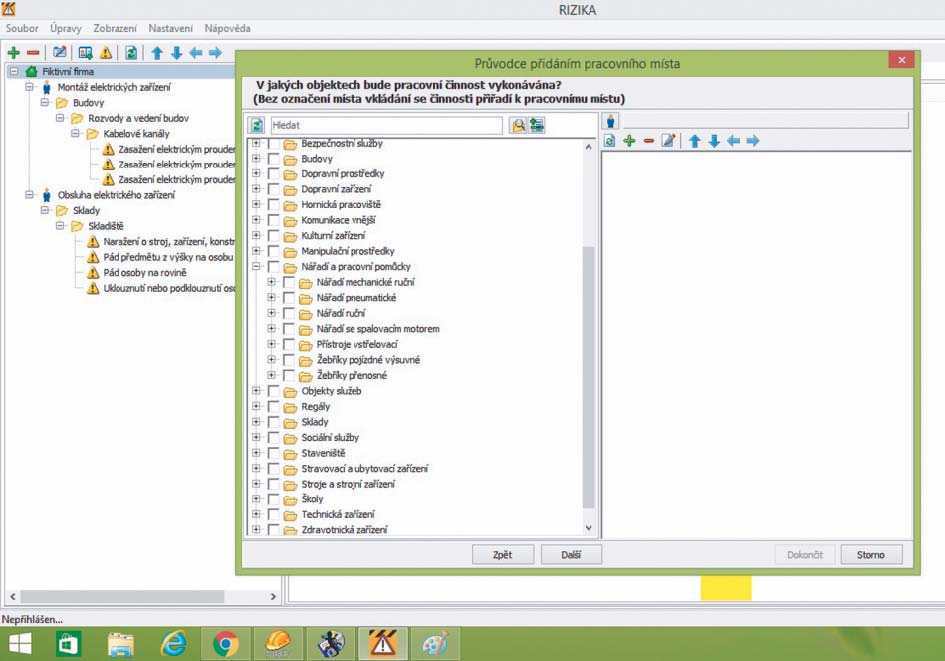Check the Budovy checkbox in wizard tree

point(274,159)
